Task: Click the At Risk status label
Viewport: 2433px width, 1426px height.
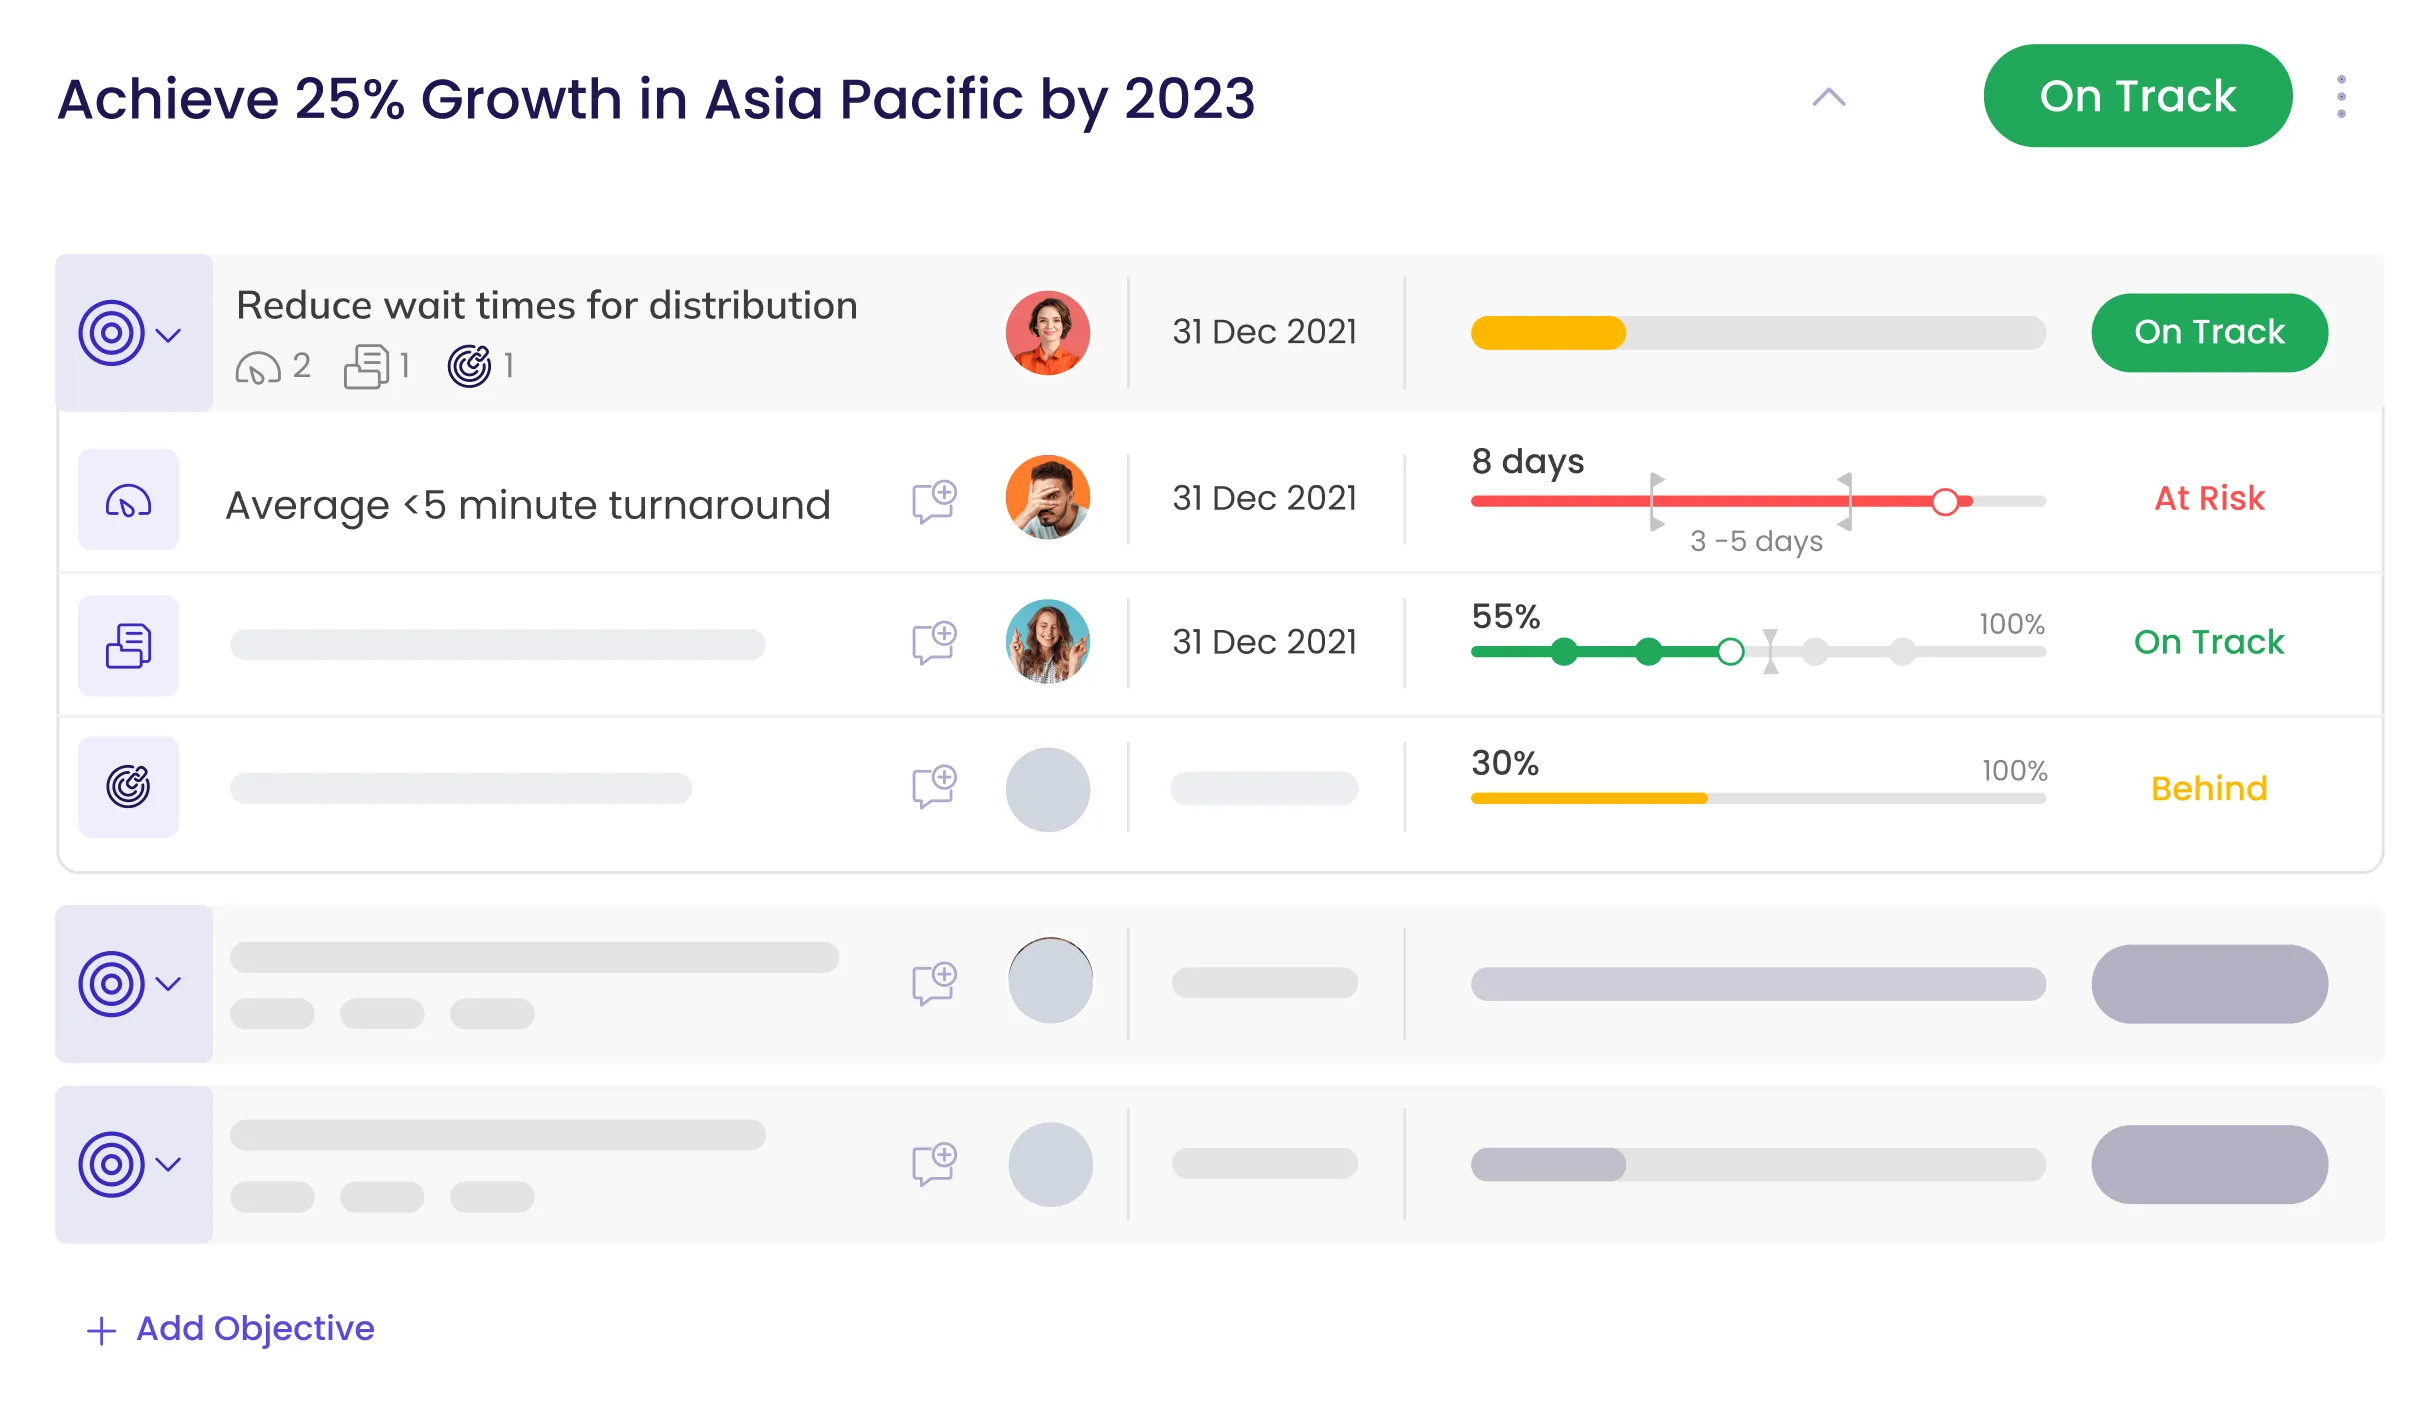Action: coord(2208,498)
